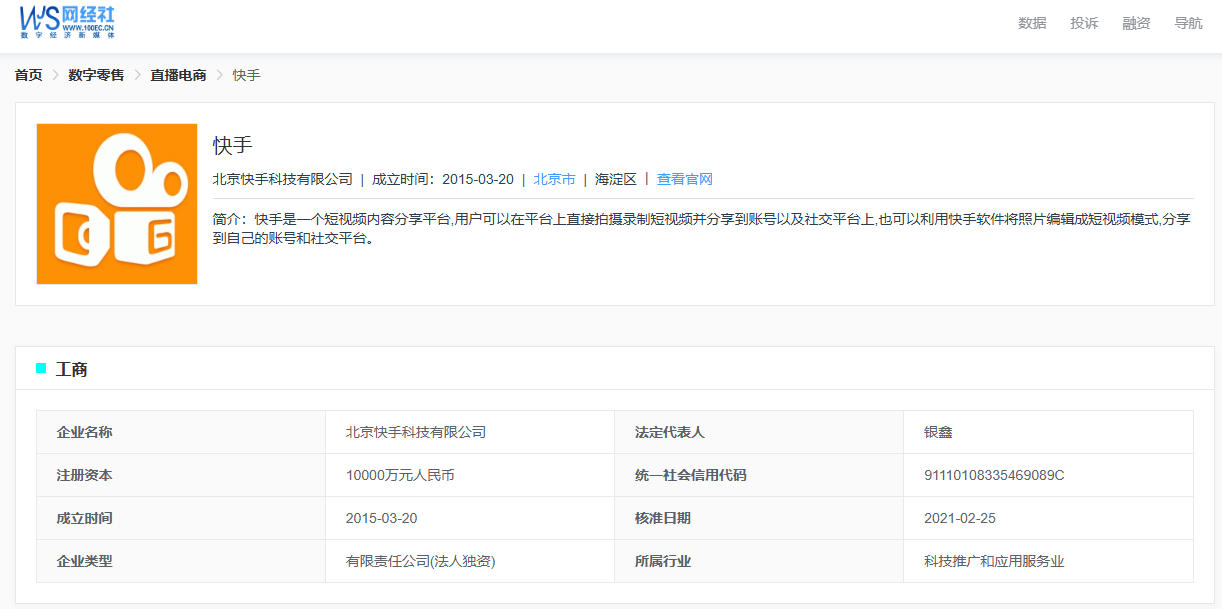Click the cyan square beside 工商
Viewport: 1222px width, 609px height.
click(x=41, y=368)
